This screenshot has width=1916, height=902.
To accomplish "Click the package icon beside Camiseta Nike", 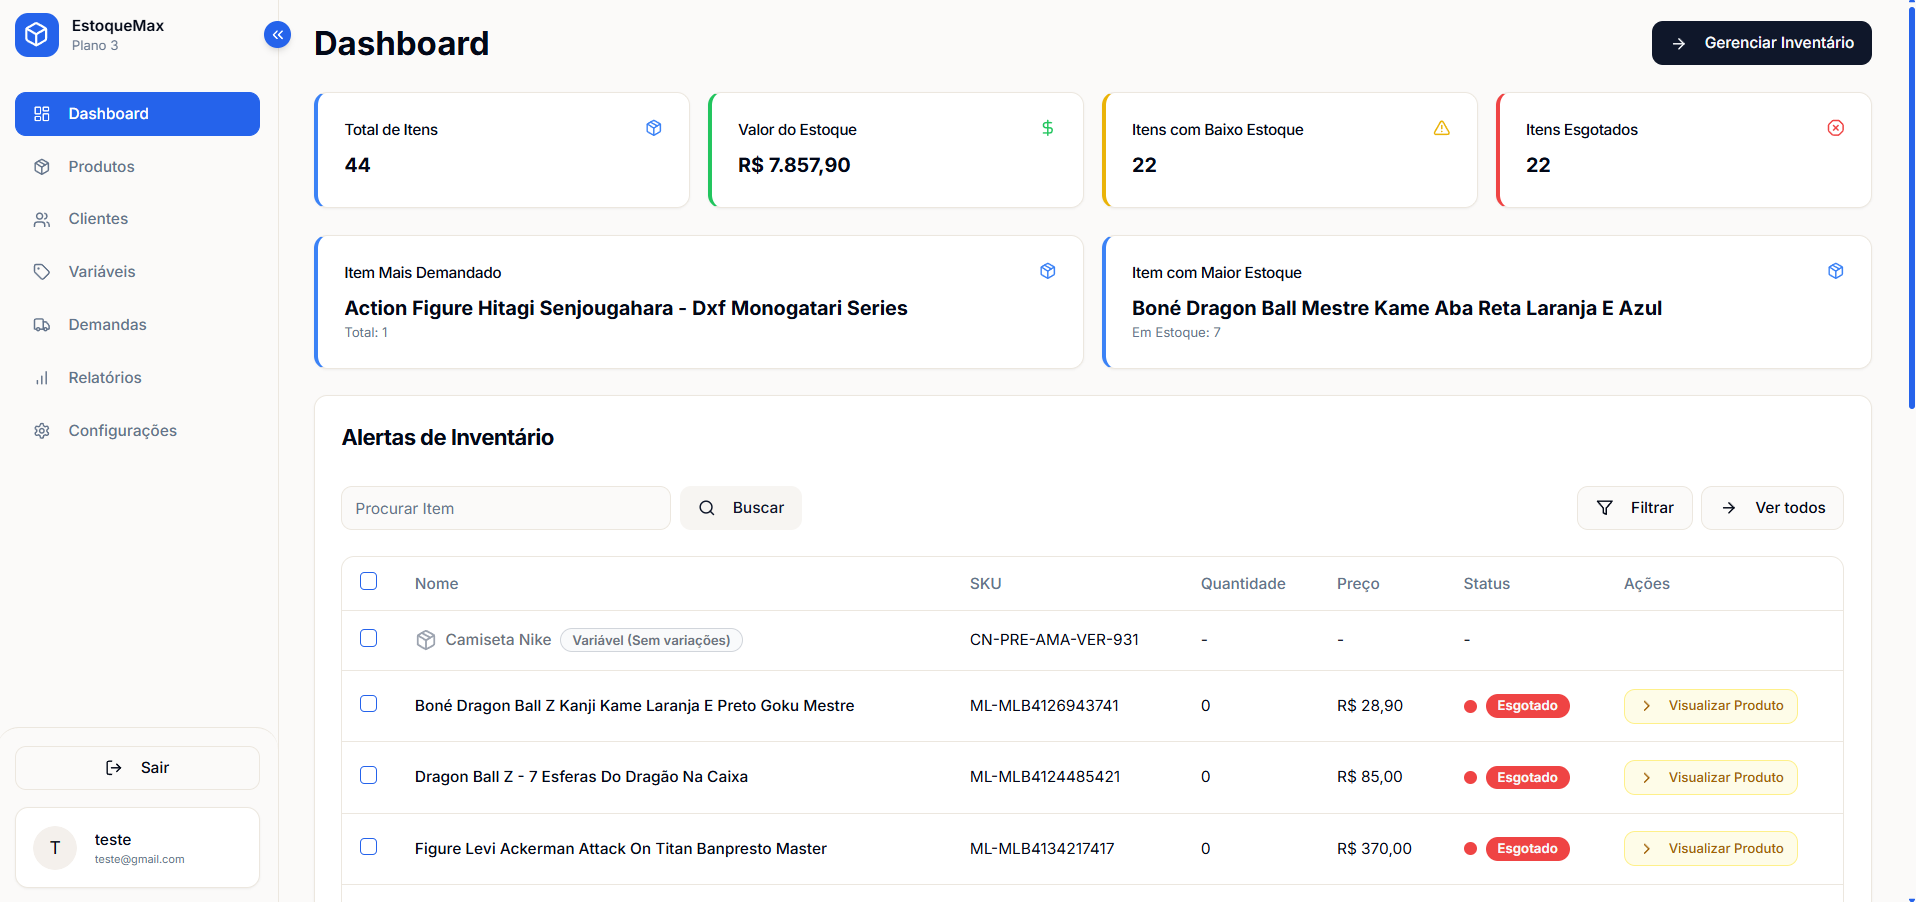I will pyautogui.click(x=426, y=640).
